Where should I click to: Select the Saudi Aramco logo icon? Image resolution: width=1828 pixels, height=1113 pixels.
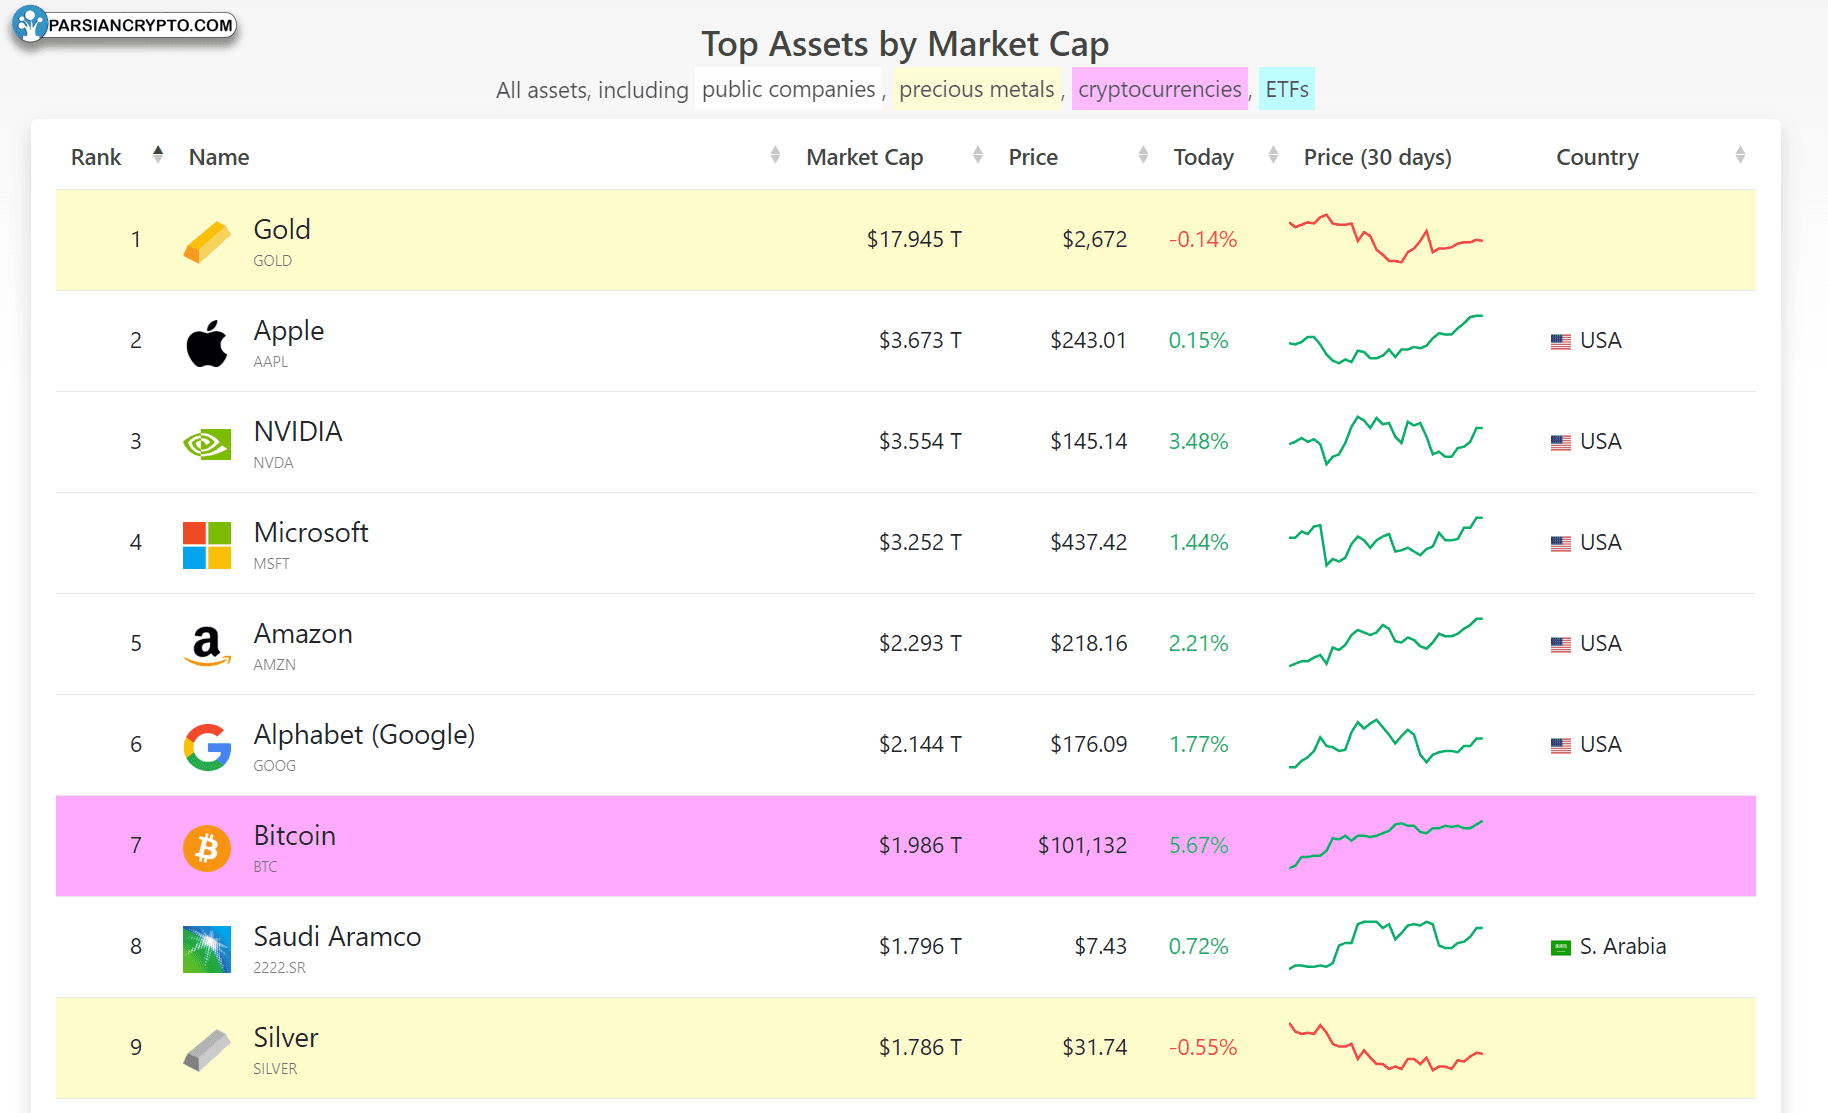point(207,949)
